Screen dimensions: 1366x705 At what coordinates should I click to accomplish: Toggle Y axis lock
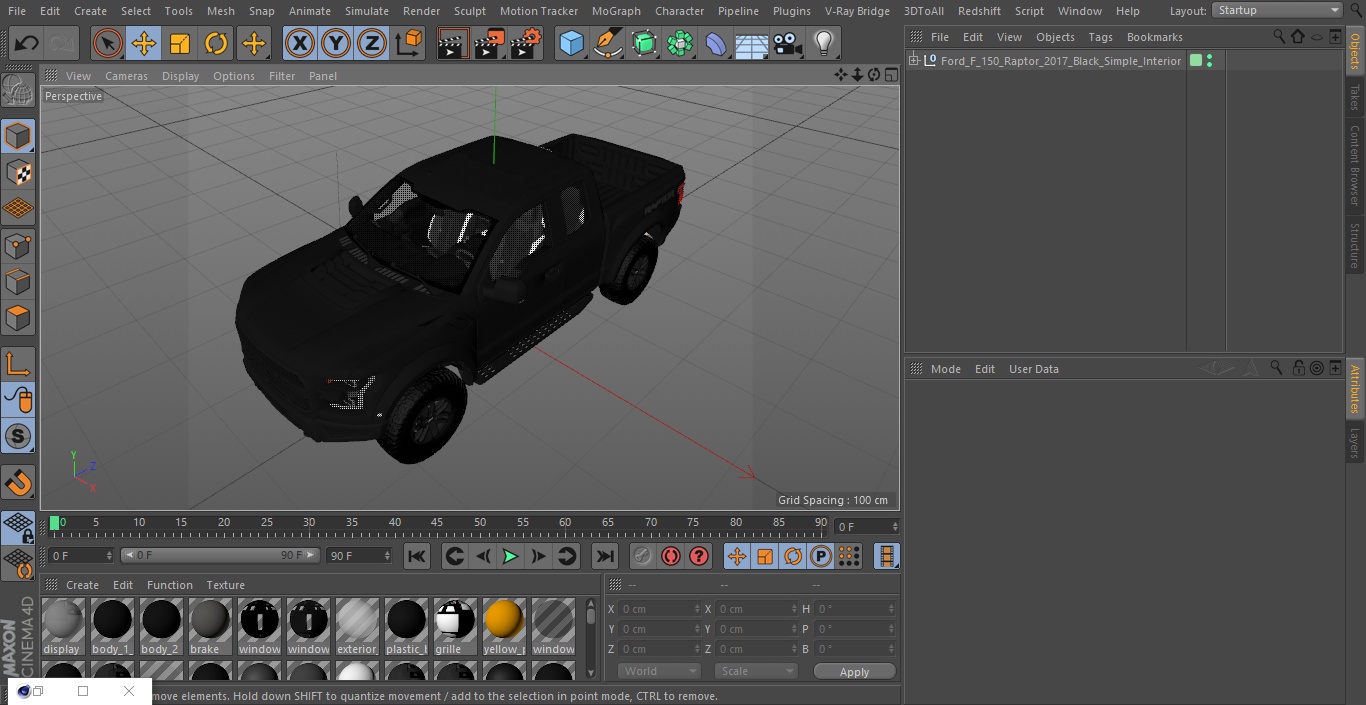point(335,43)
